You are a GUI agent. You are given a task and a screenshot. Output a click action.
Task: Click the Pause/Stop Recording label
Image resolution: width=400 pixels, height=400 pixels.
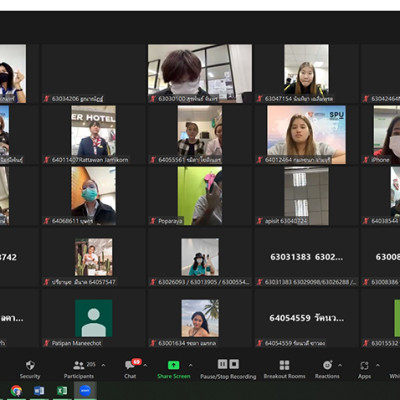tap(228, 376)
